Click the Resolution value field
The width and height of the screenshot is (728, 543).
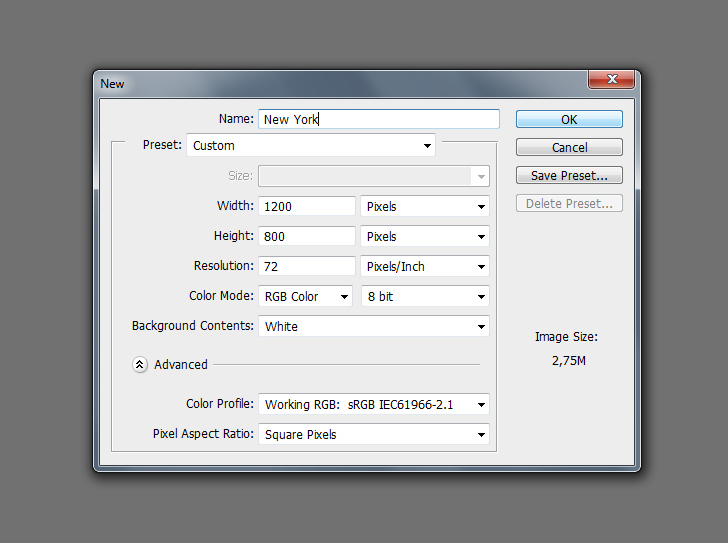click(x=307, y=267)
